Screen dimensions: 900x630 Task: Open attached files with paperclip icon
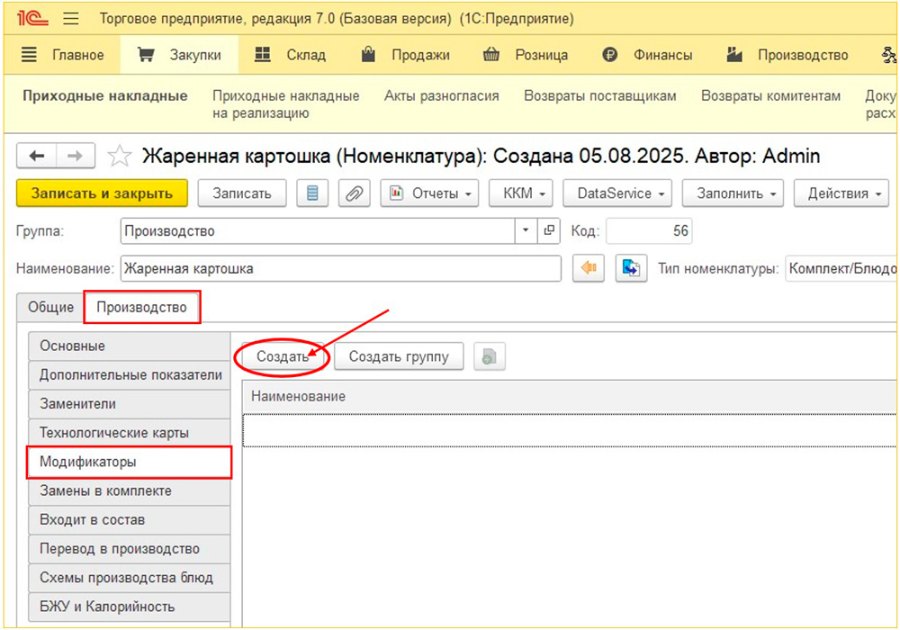click(354, 193)
